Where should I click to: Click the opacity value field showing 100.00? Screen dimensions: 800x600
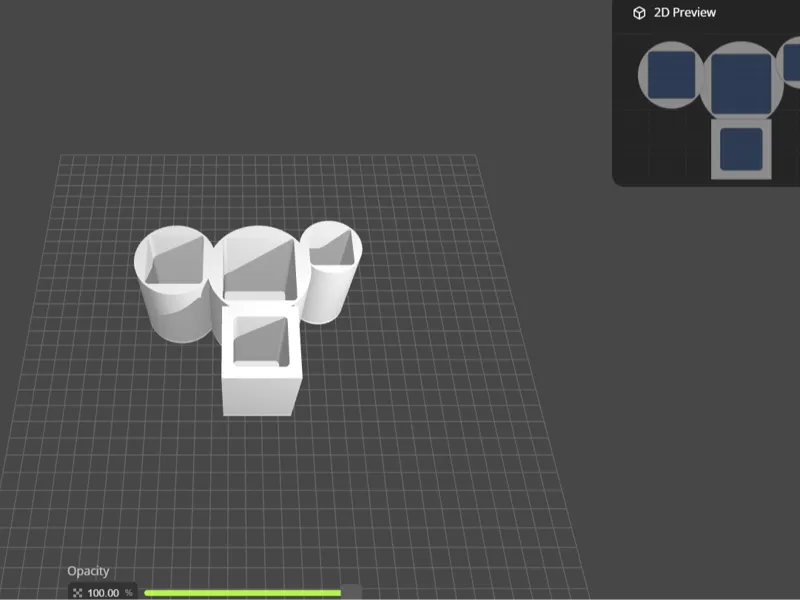coord(103,592)
